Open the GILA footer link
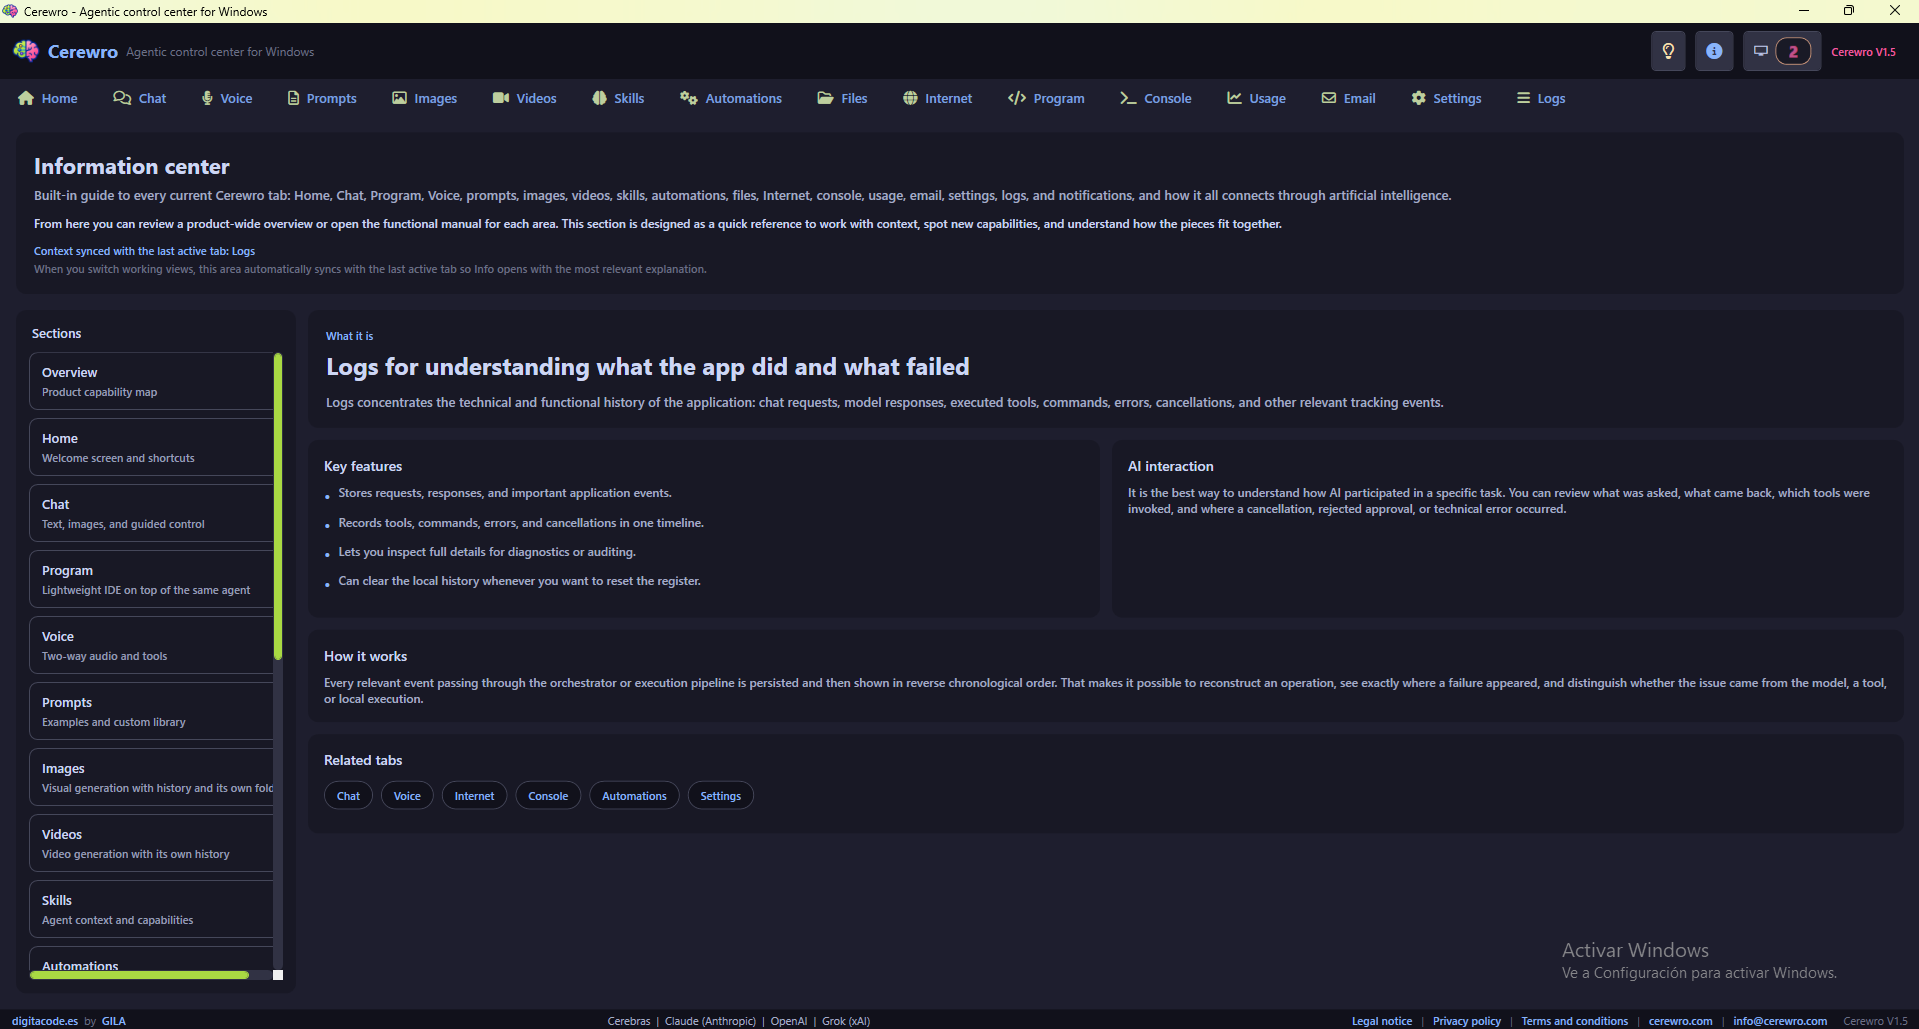Viewport: 1919px width, 1029px height. [114, 1021]
